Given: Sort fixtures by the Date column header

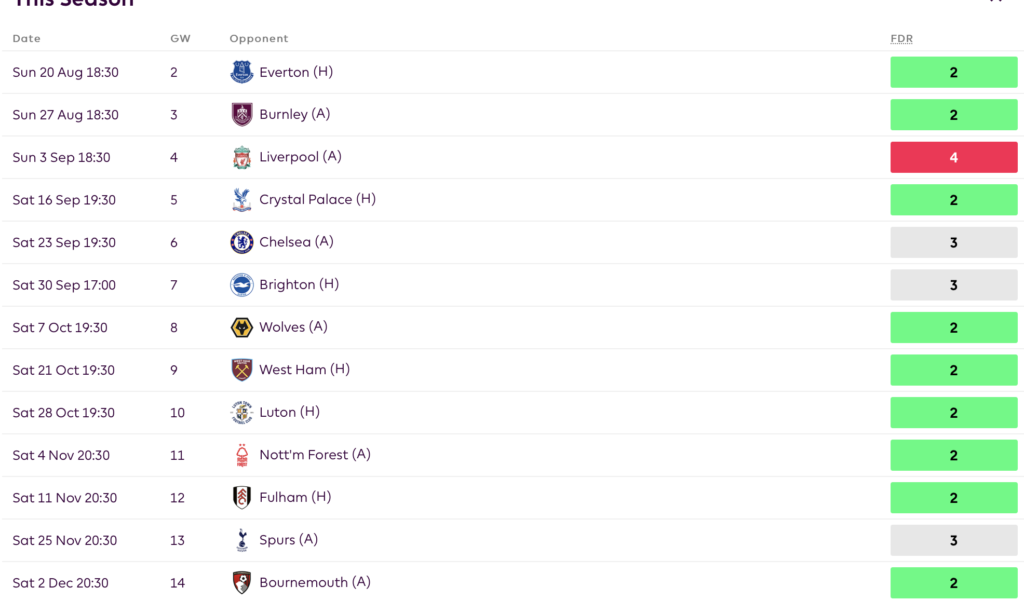Looking at the screenshot, I should tap(26, 38).
